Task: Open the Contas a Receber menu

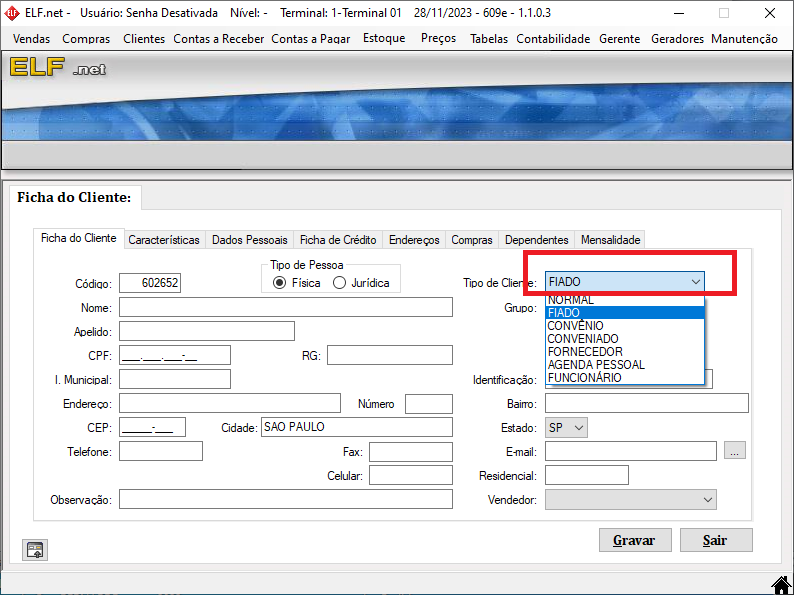Action: point(219,39)
